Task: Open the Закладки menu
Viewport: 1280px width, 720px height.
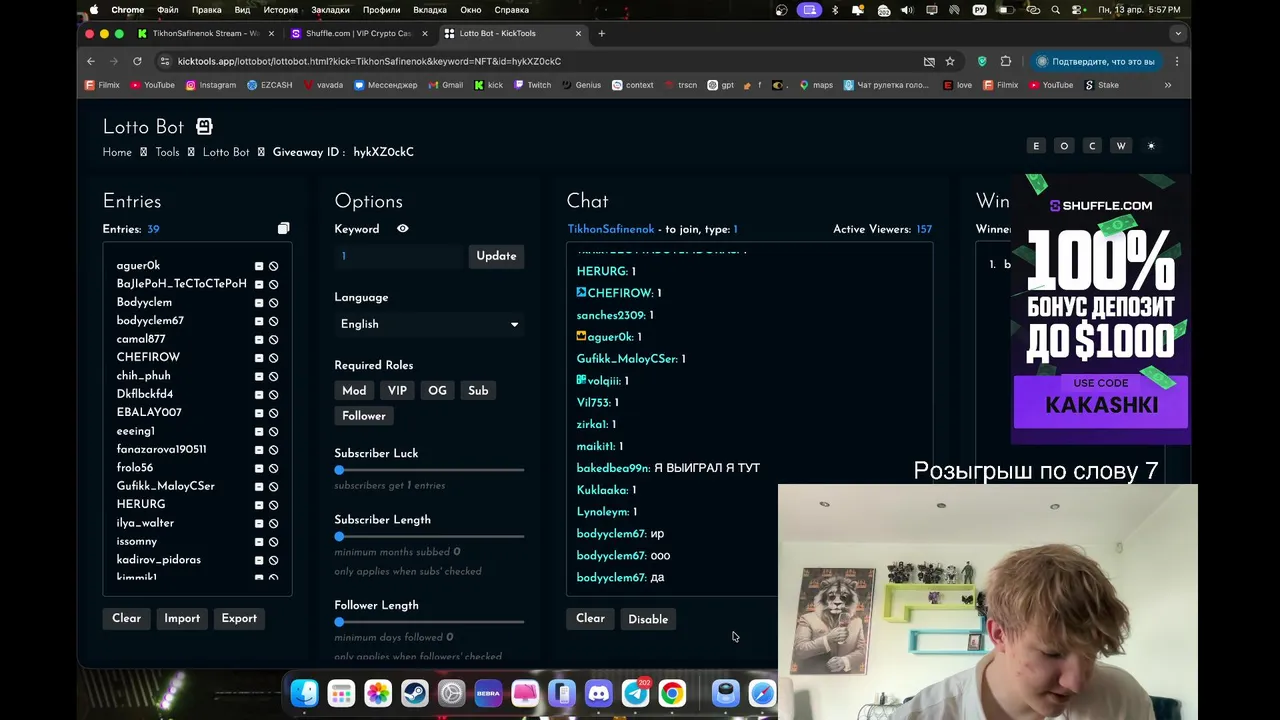Action: [330, 10]
